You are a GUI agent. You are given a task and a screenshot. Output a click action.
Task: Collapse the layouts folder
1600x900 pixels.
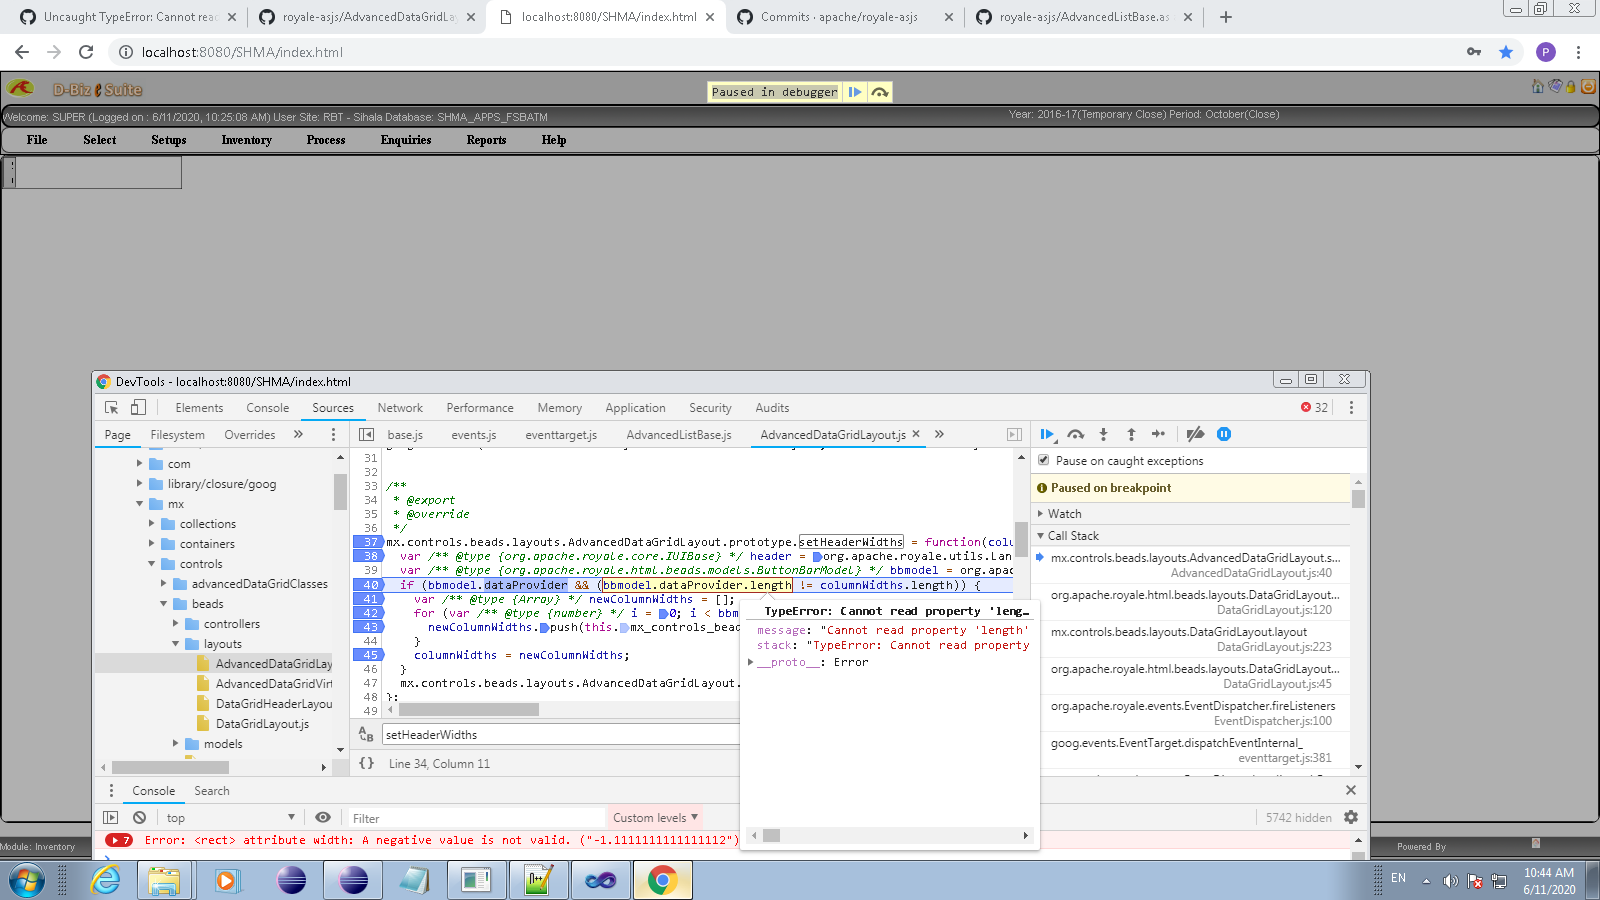click(176, 644)
